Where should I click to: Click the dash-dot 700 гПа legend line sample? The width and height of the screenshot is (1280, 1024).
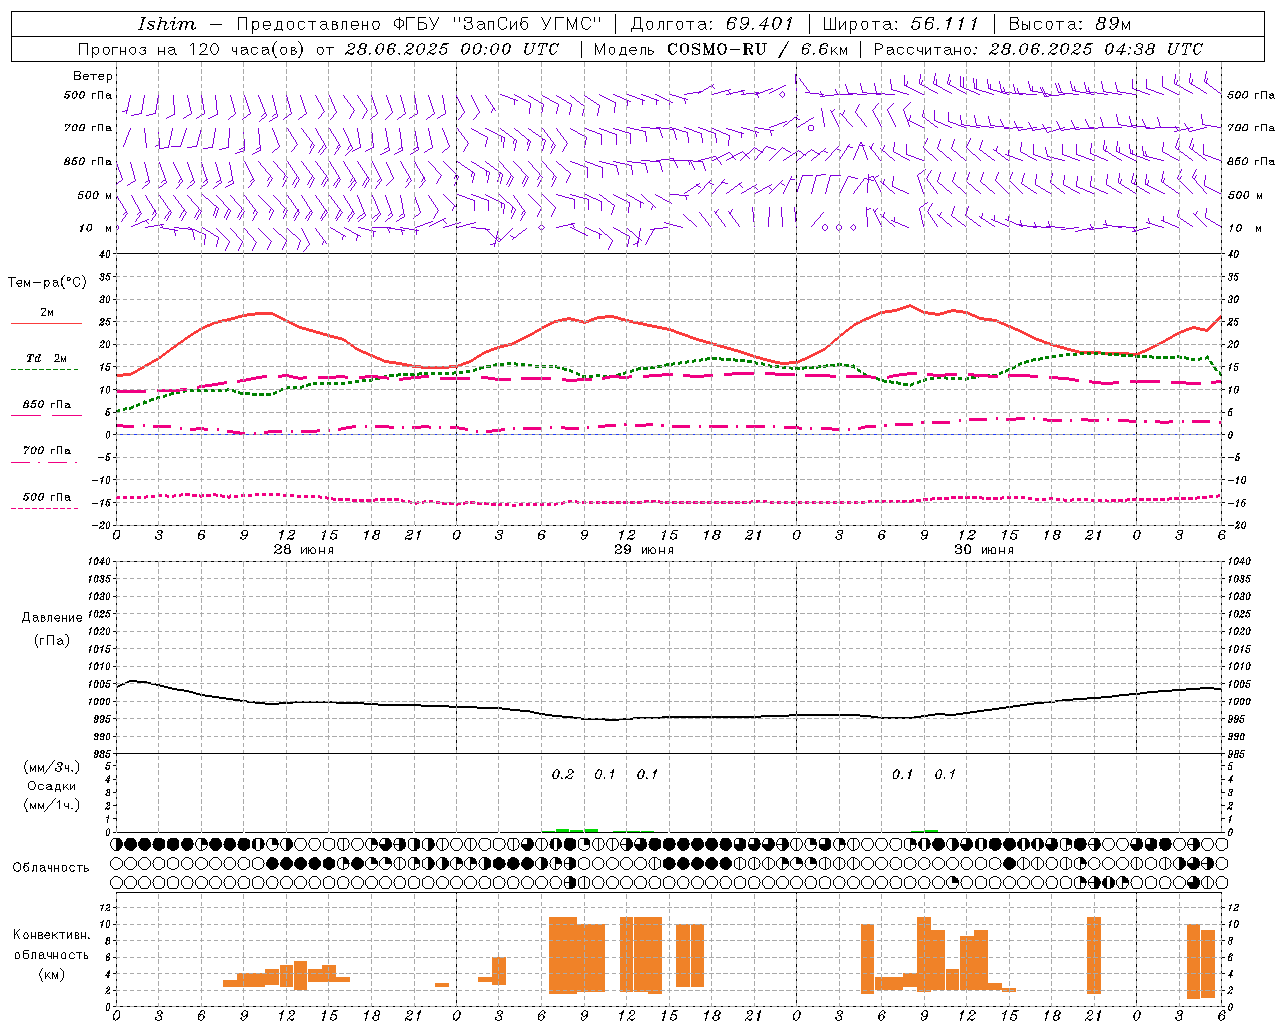44,462
